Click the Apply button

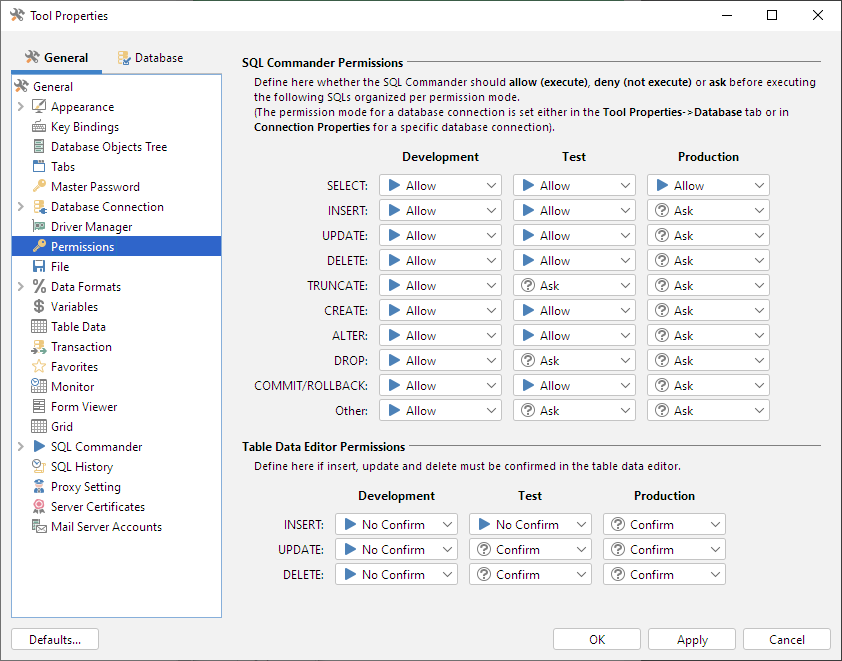point(692,640)
